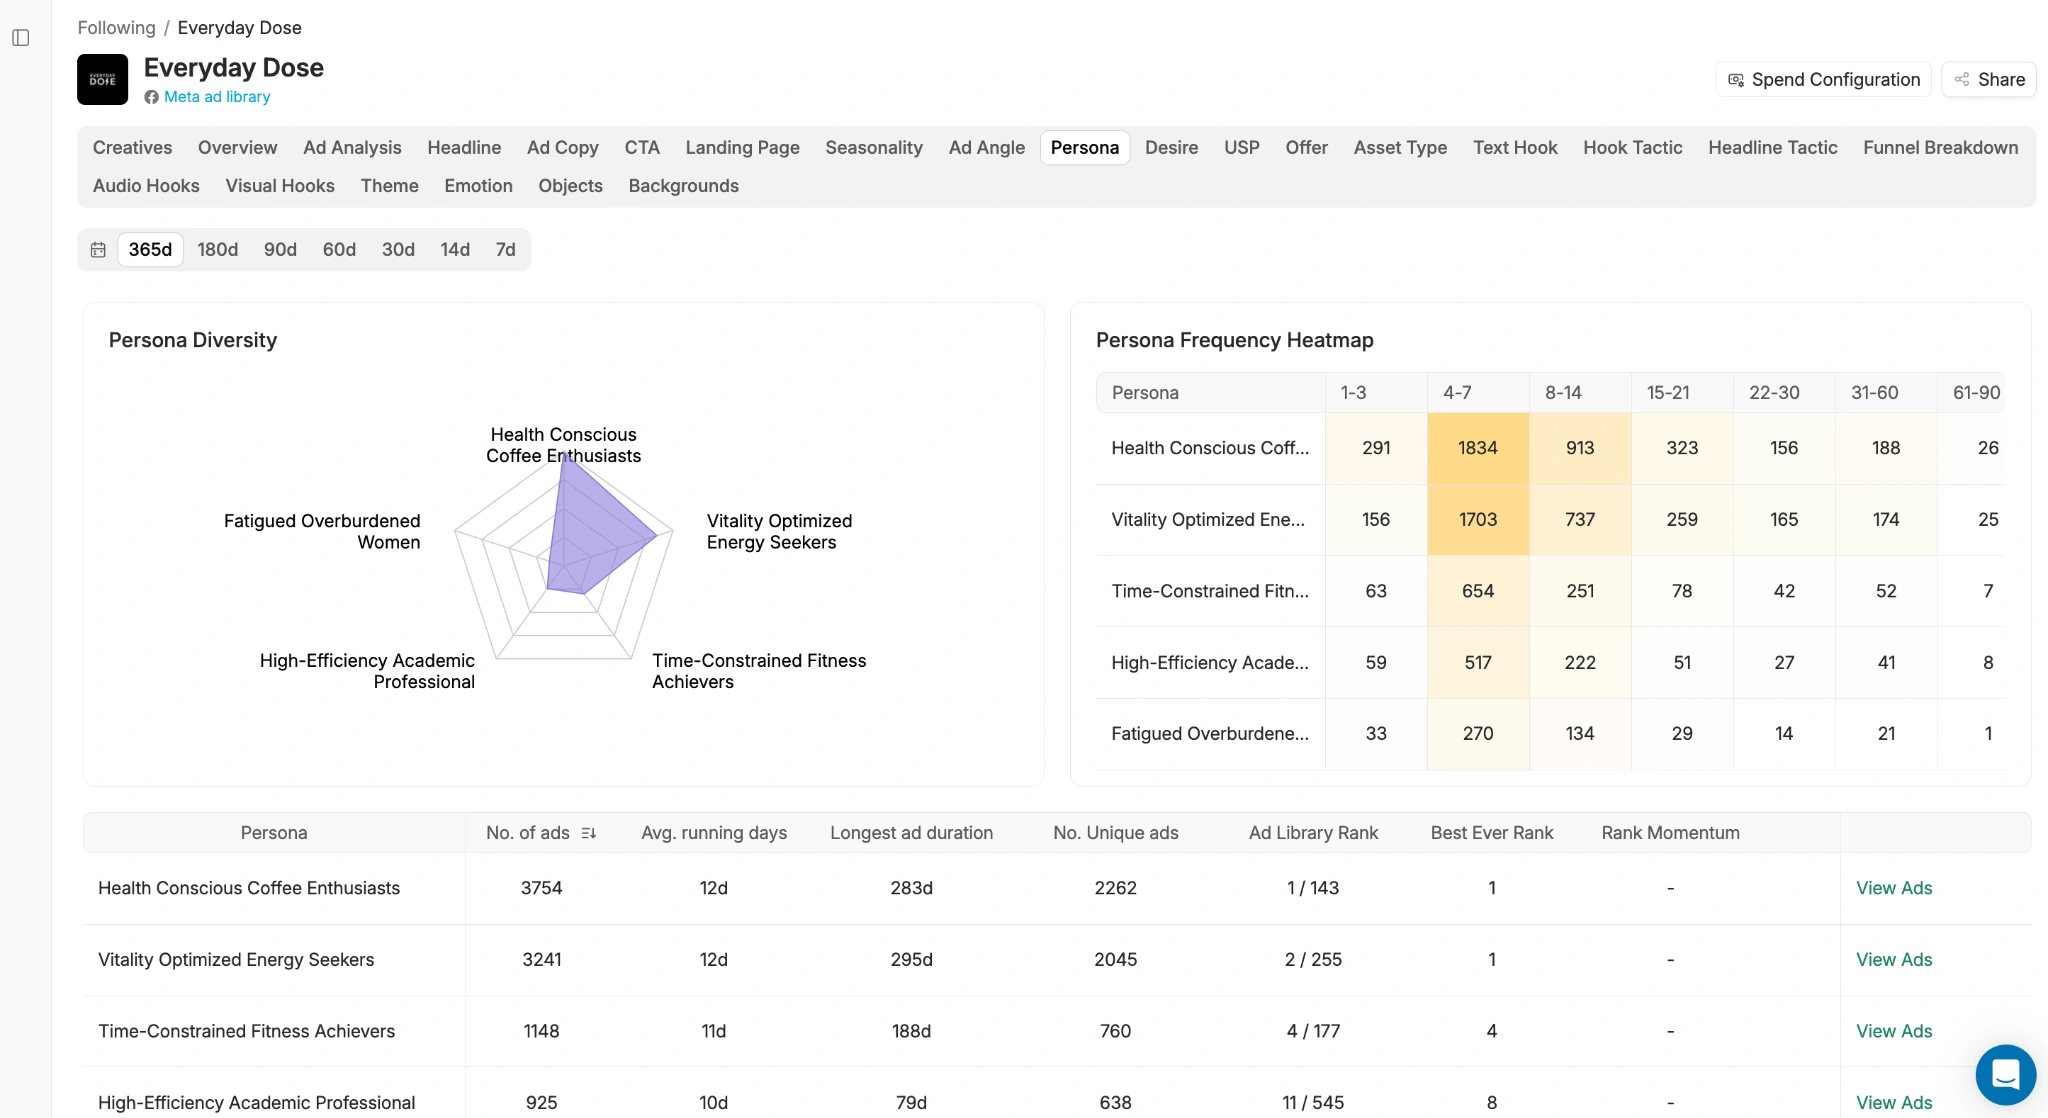Select the 7d time range

tap(505, 250)
